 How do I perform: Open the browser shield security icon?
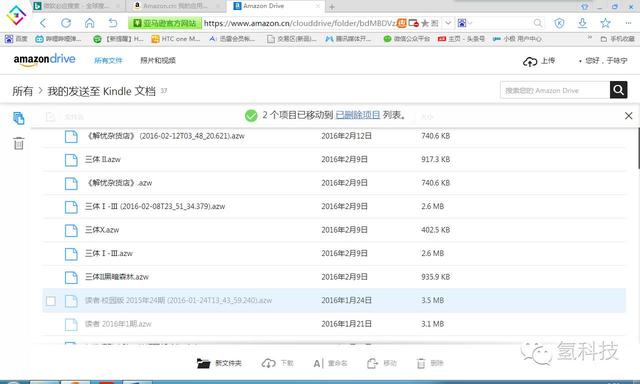[x=559, y=23]
